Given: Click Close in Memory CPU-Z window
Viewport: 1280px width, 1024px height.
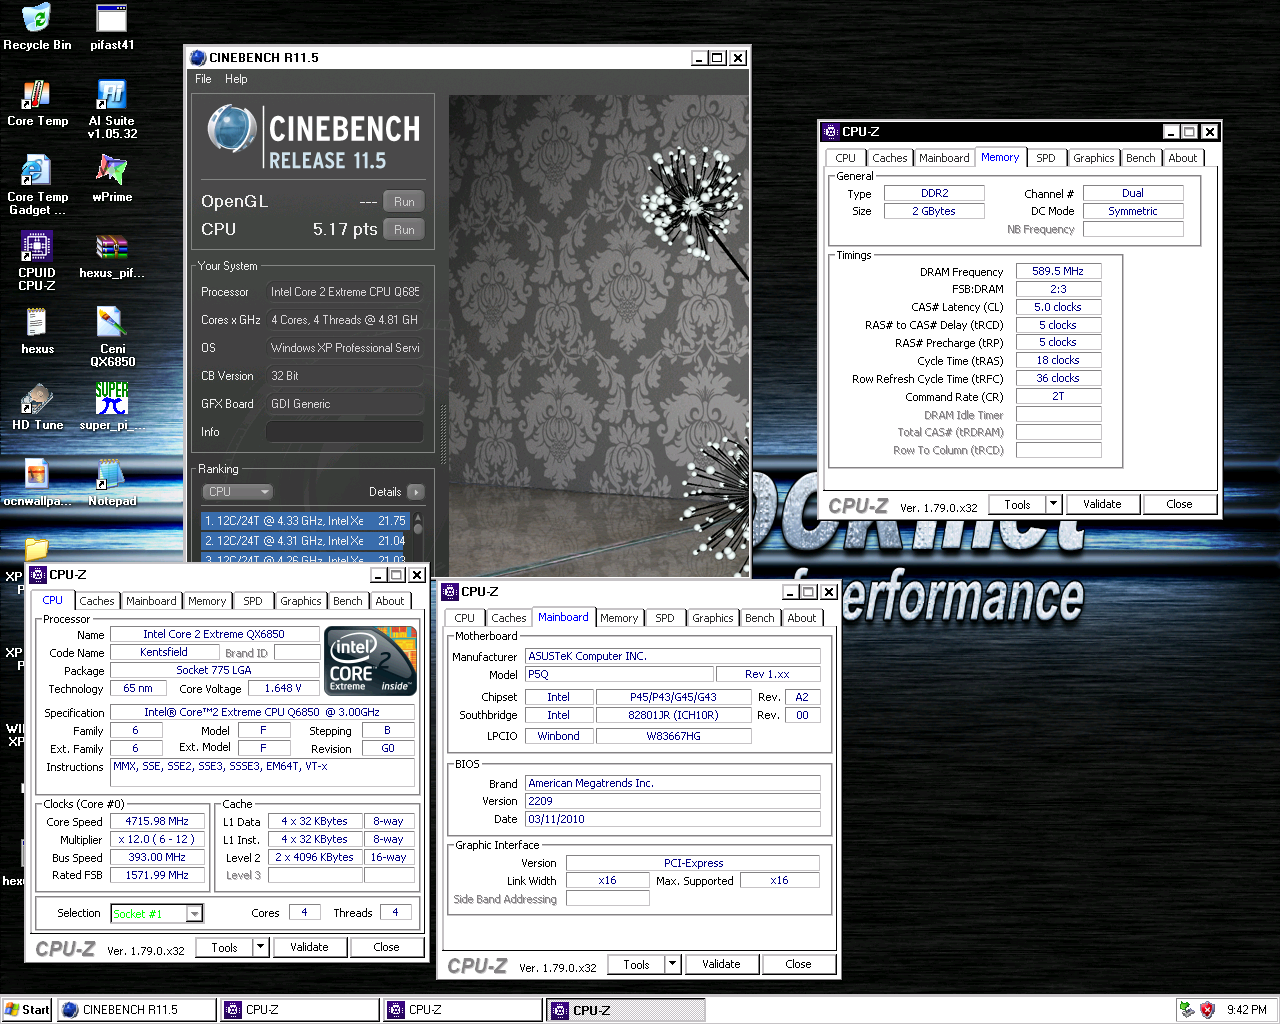Looking at the screenshot, I should pyautogui.click(x=1179, y=505).
